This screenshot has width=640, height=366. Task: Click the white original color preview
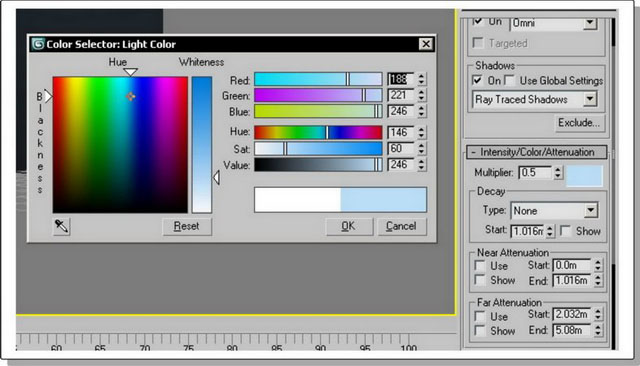coord(298,200)
